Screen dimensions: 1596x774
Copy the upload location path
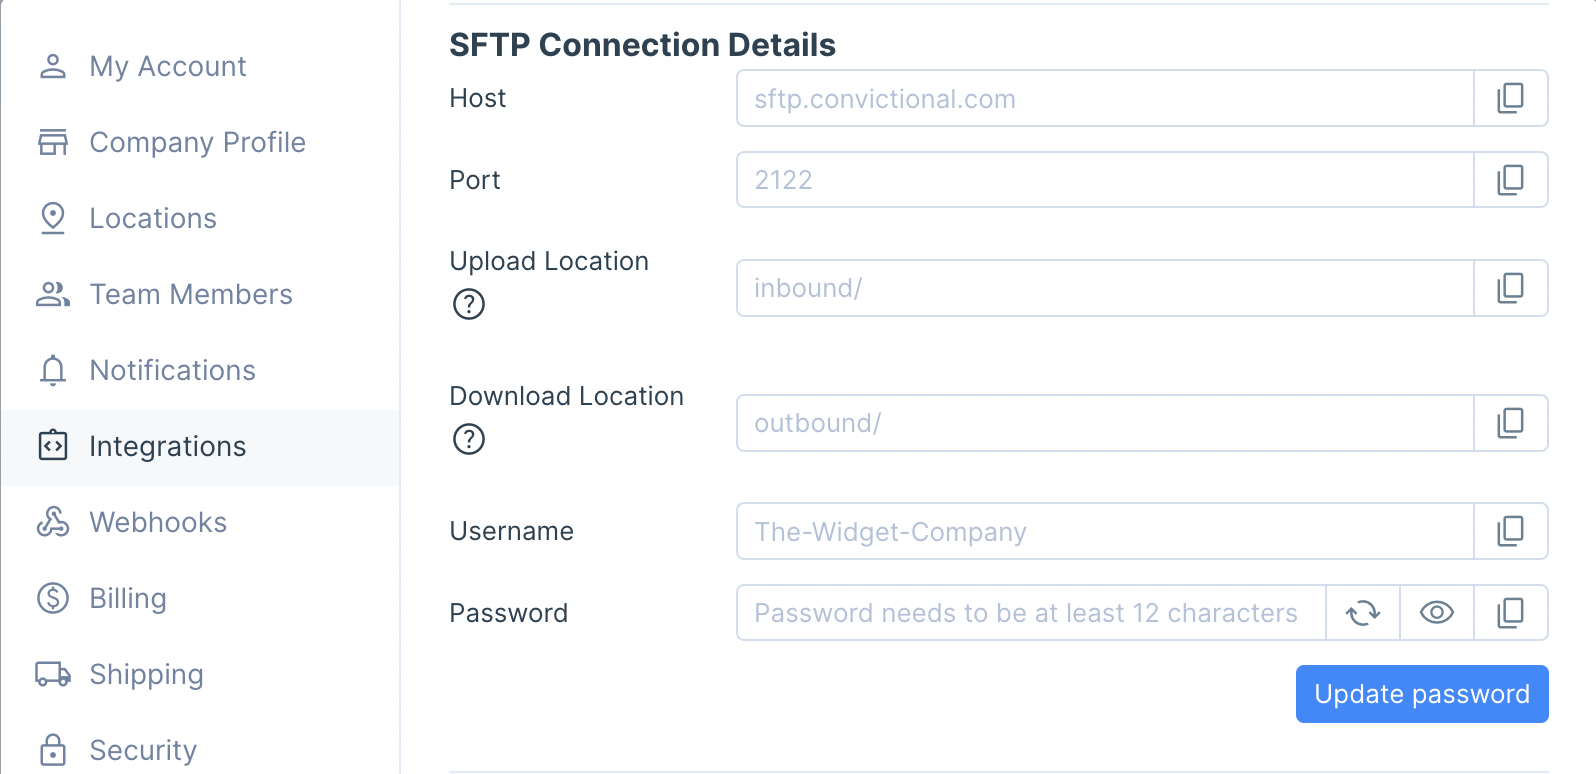tap(1510, 288)
